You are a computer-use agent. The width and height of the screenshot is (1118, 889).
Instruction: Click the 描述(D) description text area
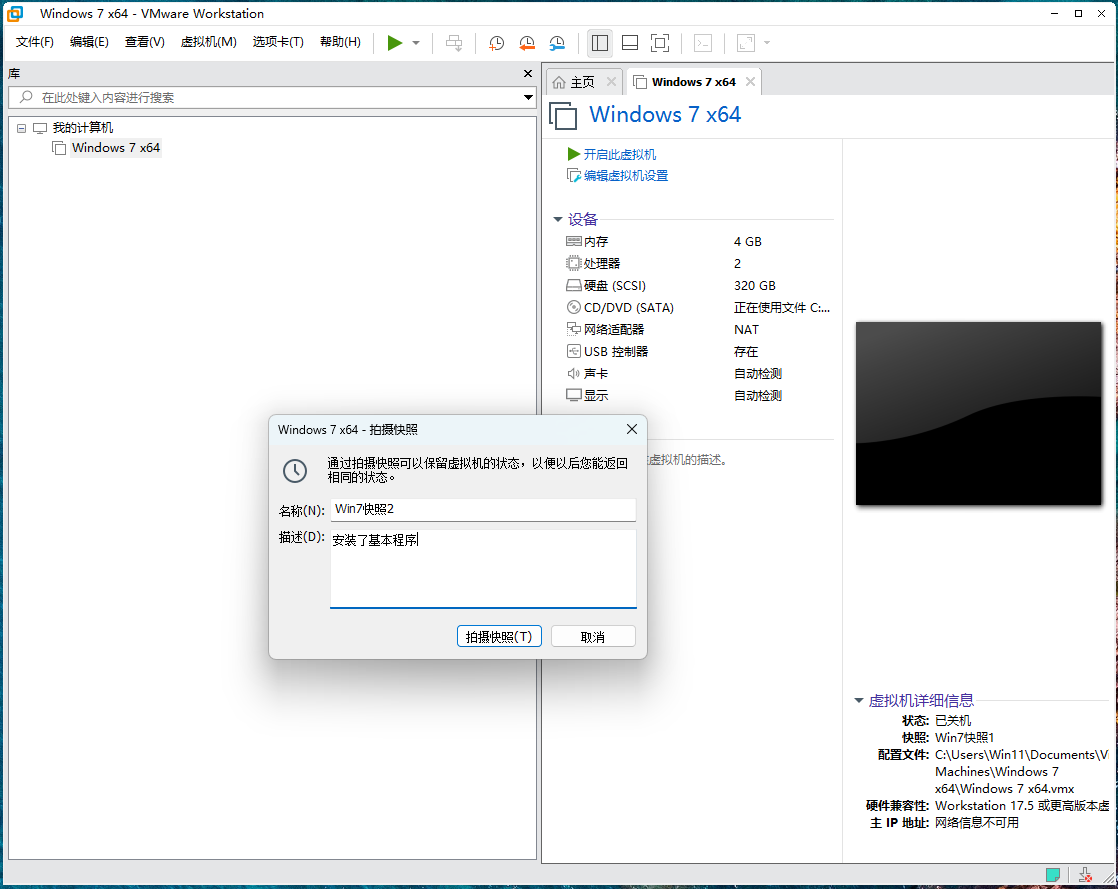(x=483, y=568)
